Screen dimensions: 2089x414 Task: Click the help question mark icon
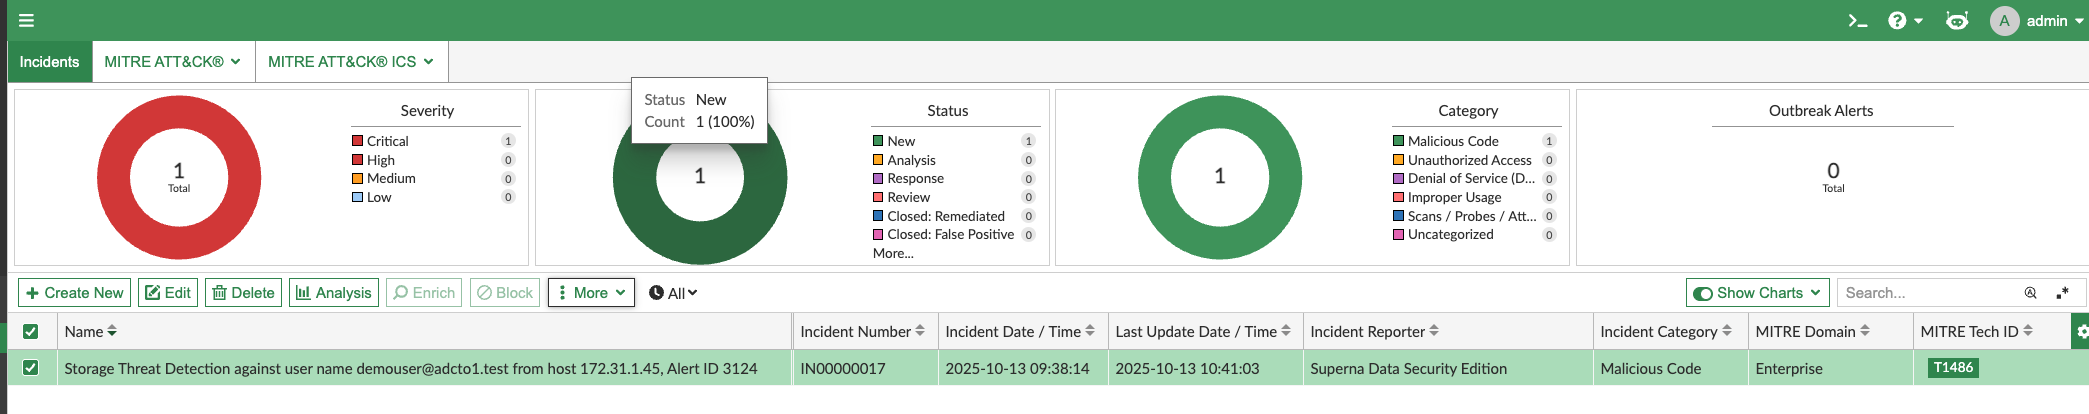coord(1897,21)
